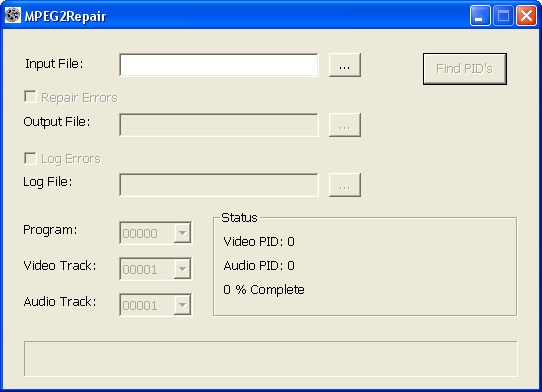Open the Audio Track combo box
The height and width of the screenshot is (392, 542).
pos(156,305)
